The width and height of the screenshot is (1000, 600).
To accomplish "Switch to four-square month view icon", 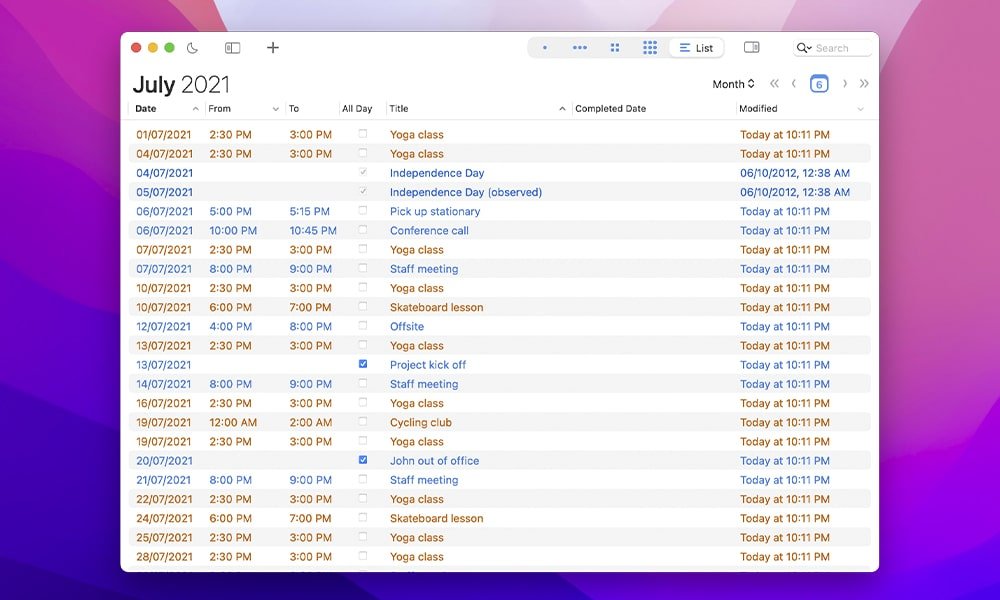I will (615, 48).
